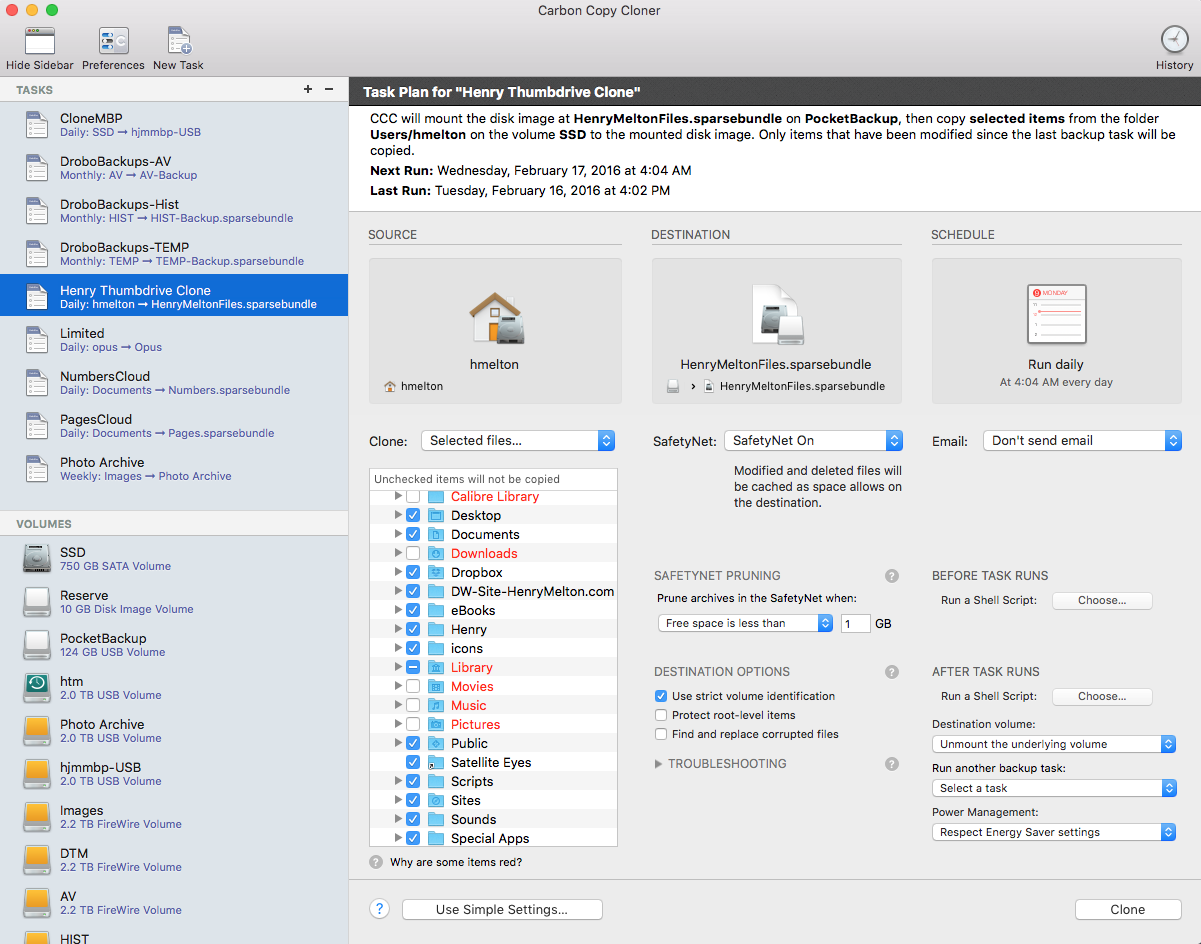The width and height of the screenshot is (1201, 944).
Task: Click SafetyNet Pruning help question mark
Action: click(x=892, y=576)
